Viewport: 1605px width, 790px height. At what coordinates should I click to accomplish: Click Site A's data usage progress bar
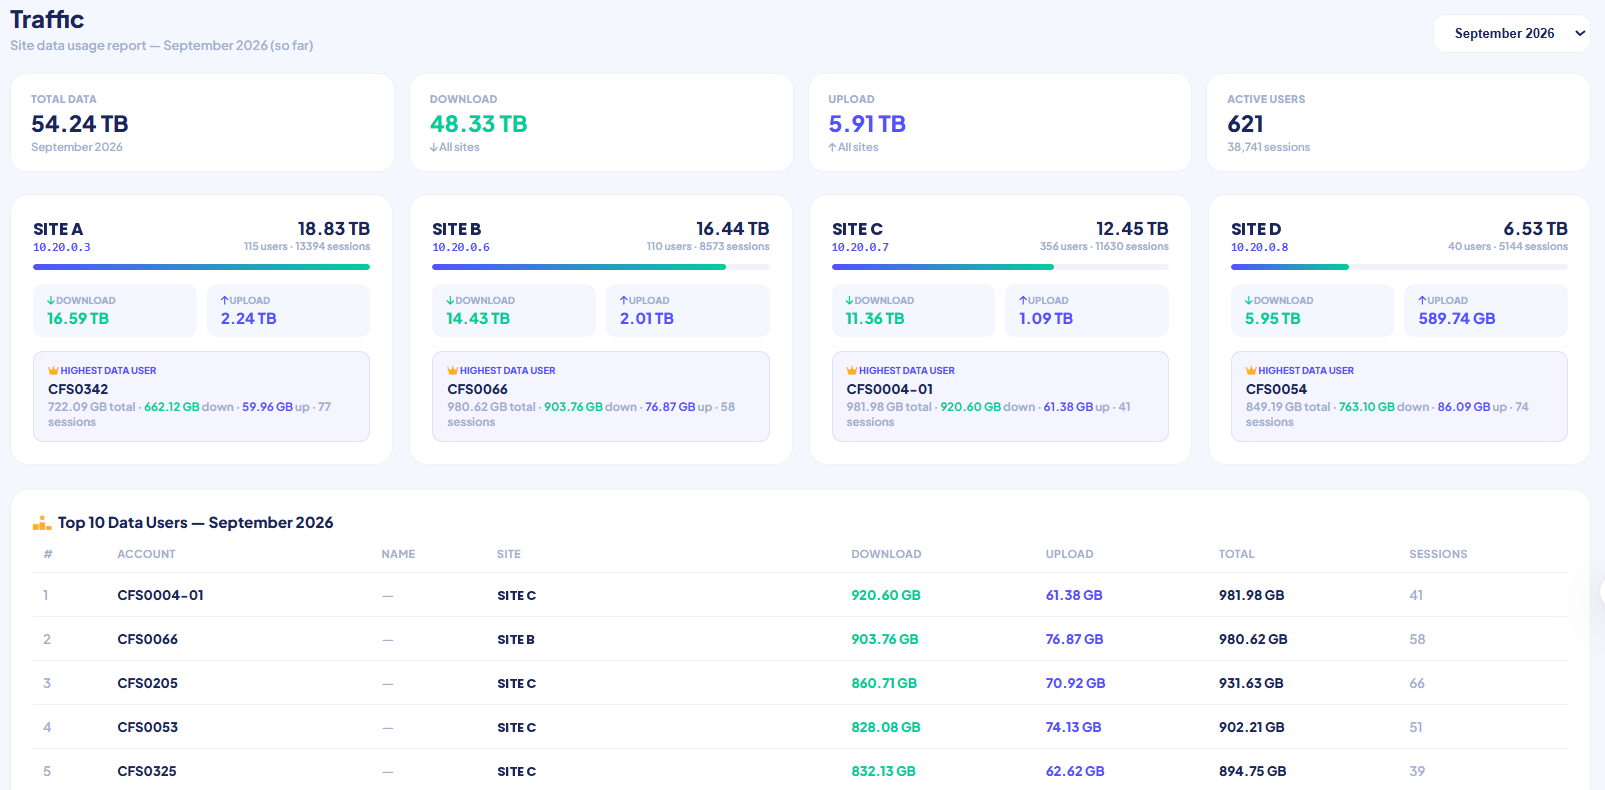202,267
